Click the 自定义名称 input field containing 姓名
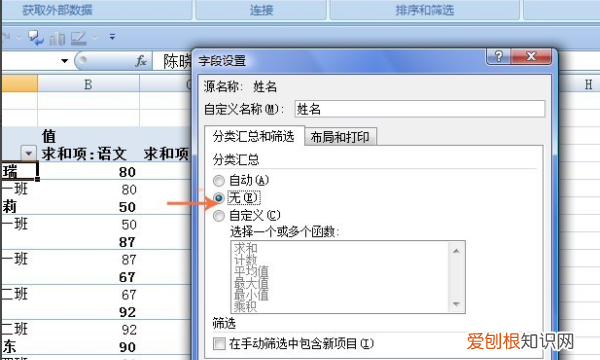Screen dimensions: 600x360 coord(420,109)
